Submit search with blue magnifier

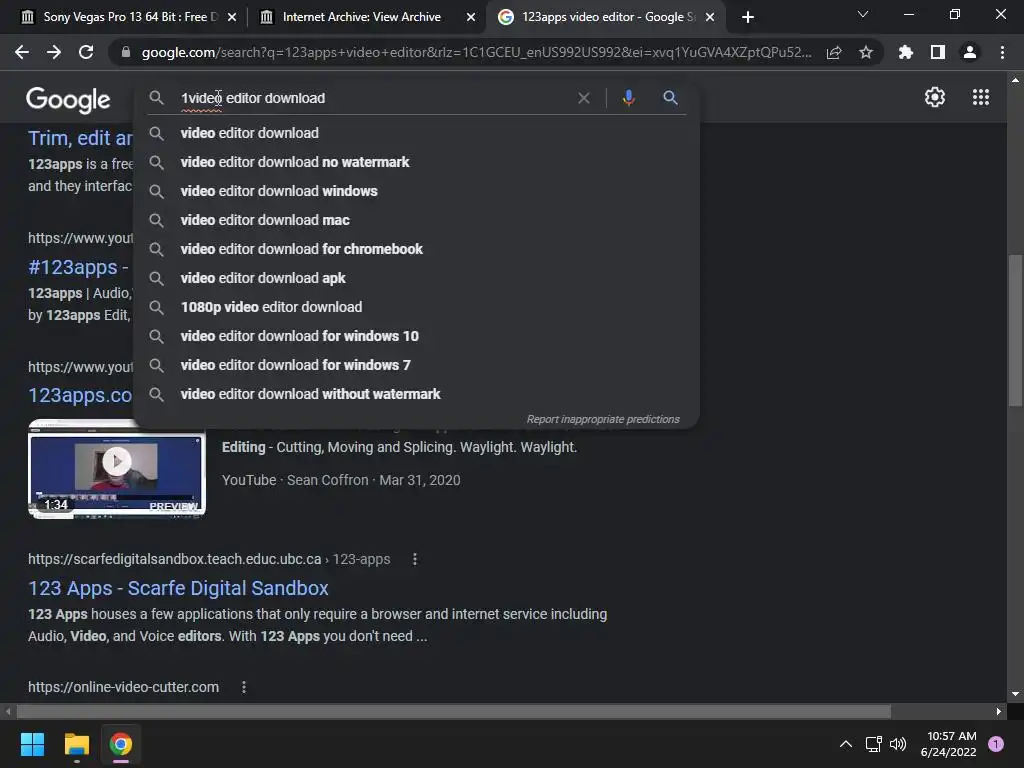670,98
